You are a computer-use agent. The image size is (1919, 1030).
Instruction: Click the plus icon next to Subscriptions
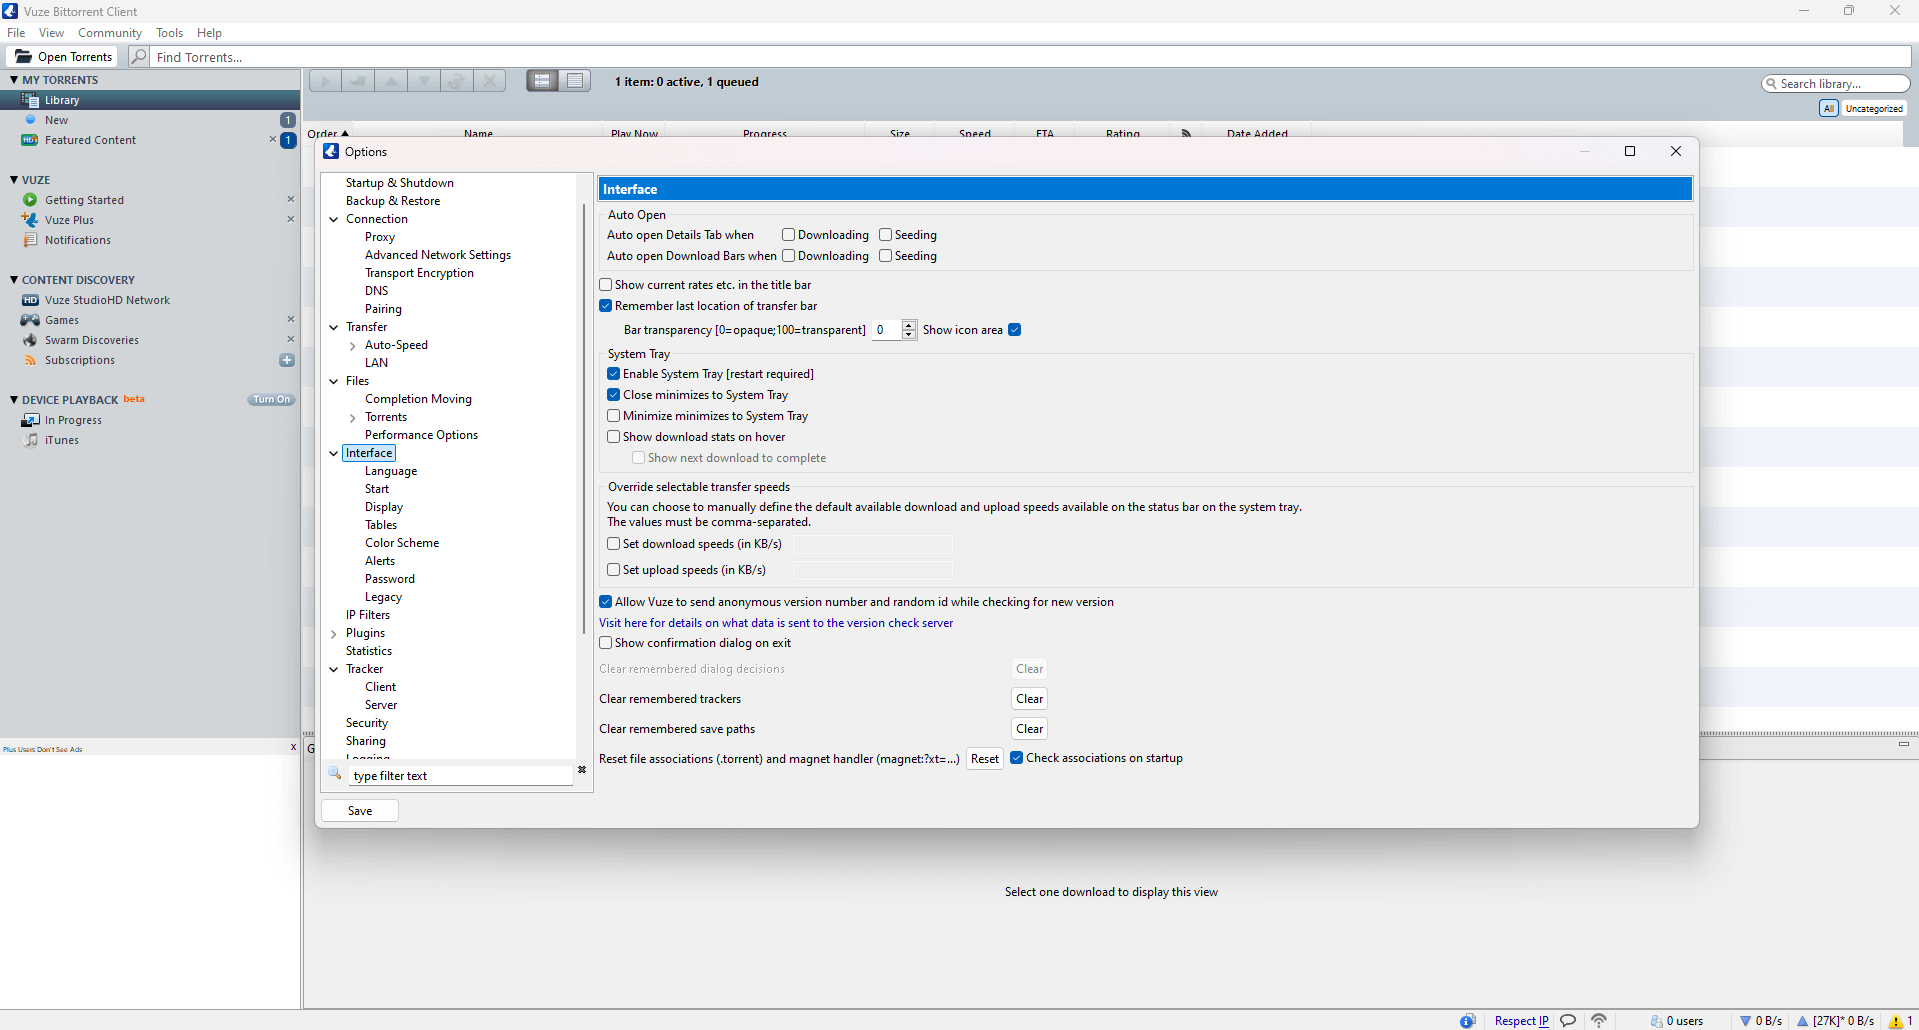(287, 360)
